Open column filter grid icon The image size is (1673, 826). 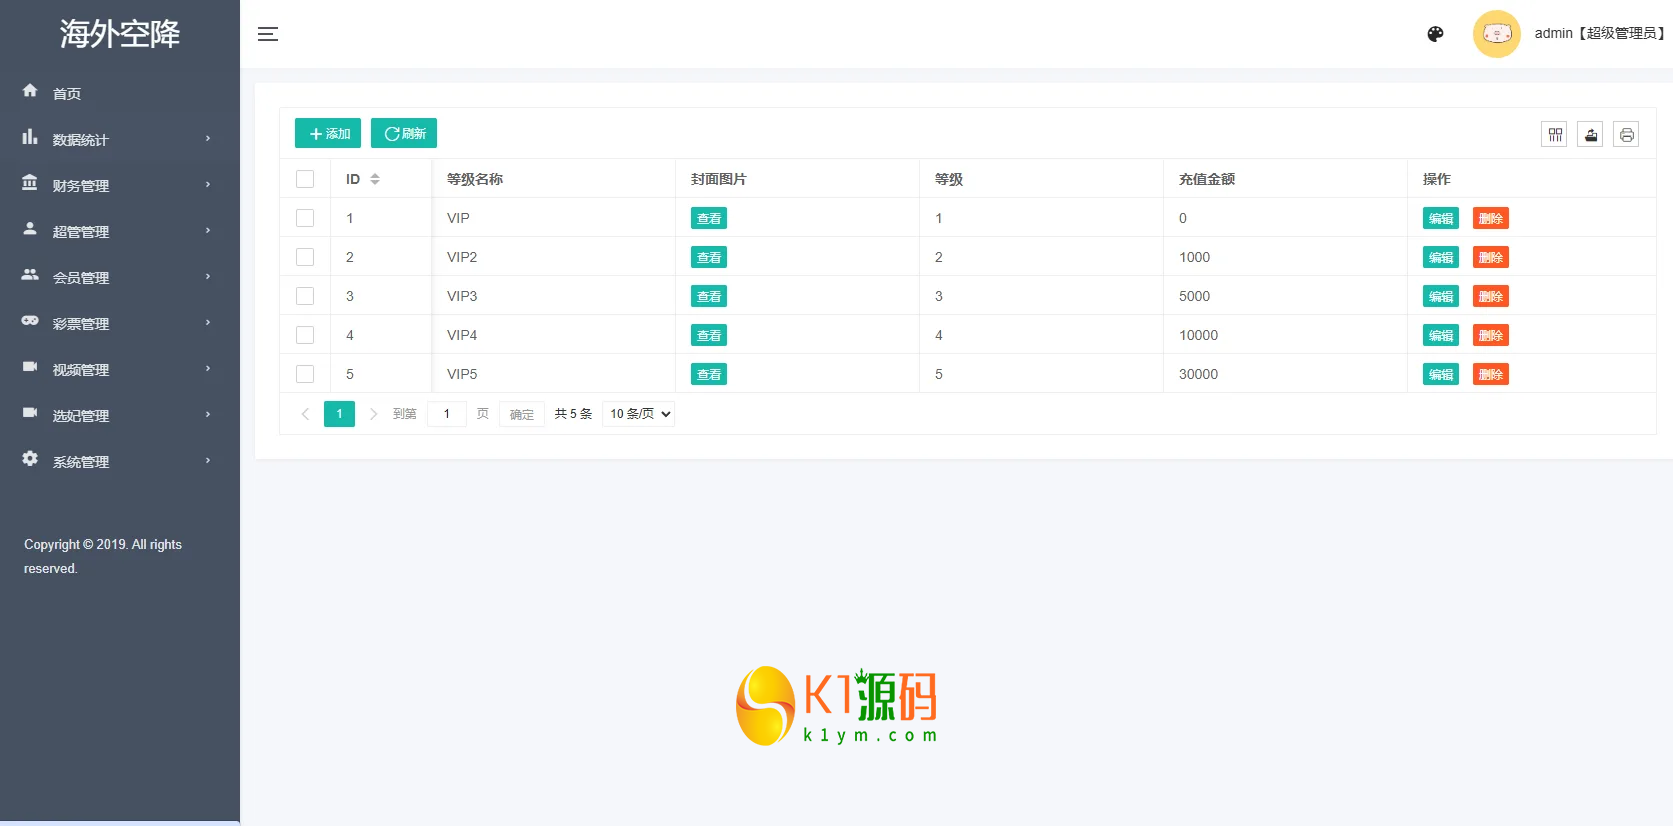tap(1554, 134)
